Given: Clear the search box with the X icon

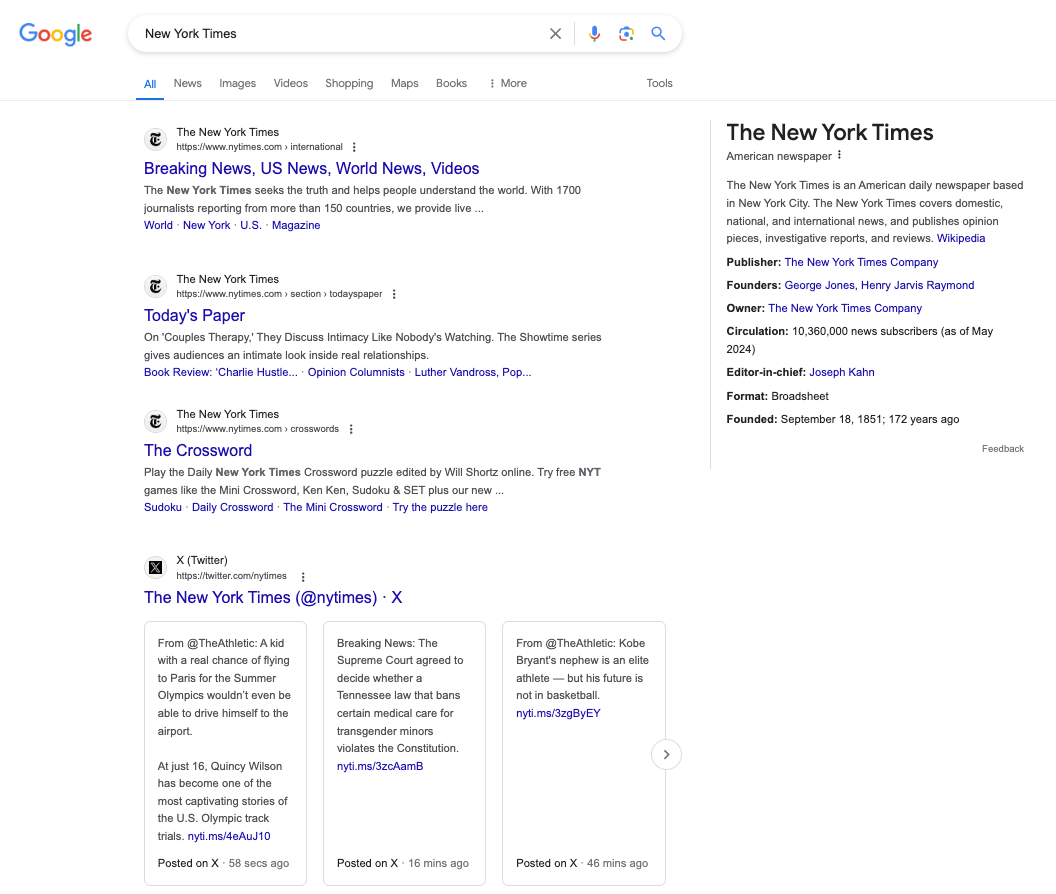Looking at the screenshot, I should [555, 33].
